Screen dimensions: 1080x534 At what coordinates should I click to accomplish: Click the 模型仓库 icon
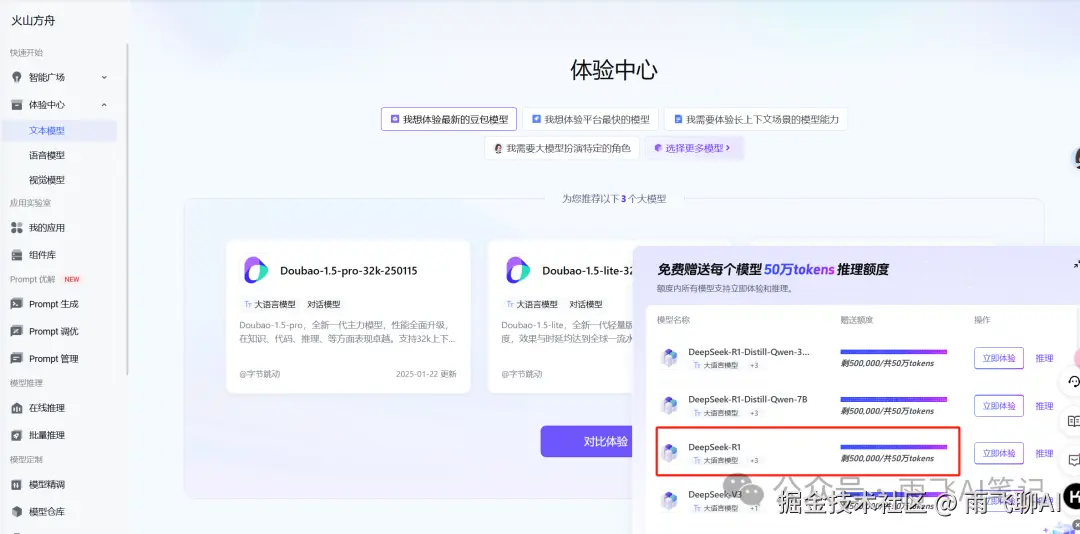pyautogui.click(x=17, y=512)
